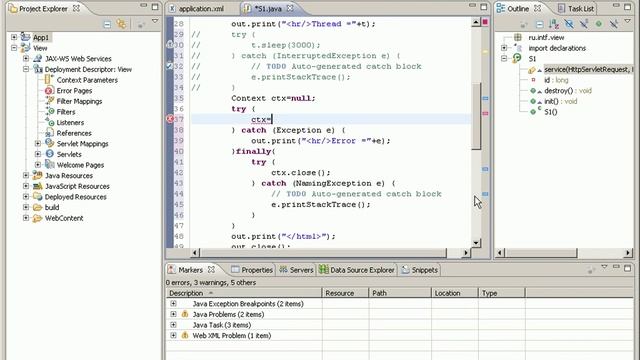Click the JavaScript Resources icon

[x=38, y=186]
